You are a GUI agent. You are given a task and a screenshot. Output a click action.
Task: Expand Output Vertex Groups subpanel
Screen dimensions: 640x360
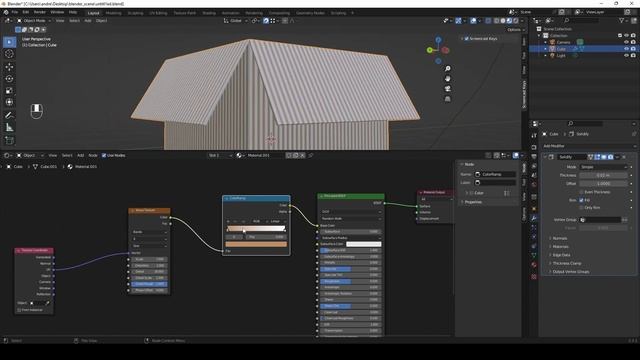(x=571, y=272)
